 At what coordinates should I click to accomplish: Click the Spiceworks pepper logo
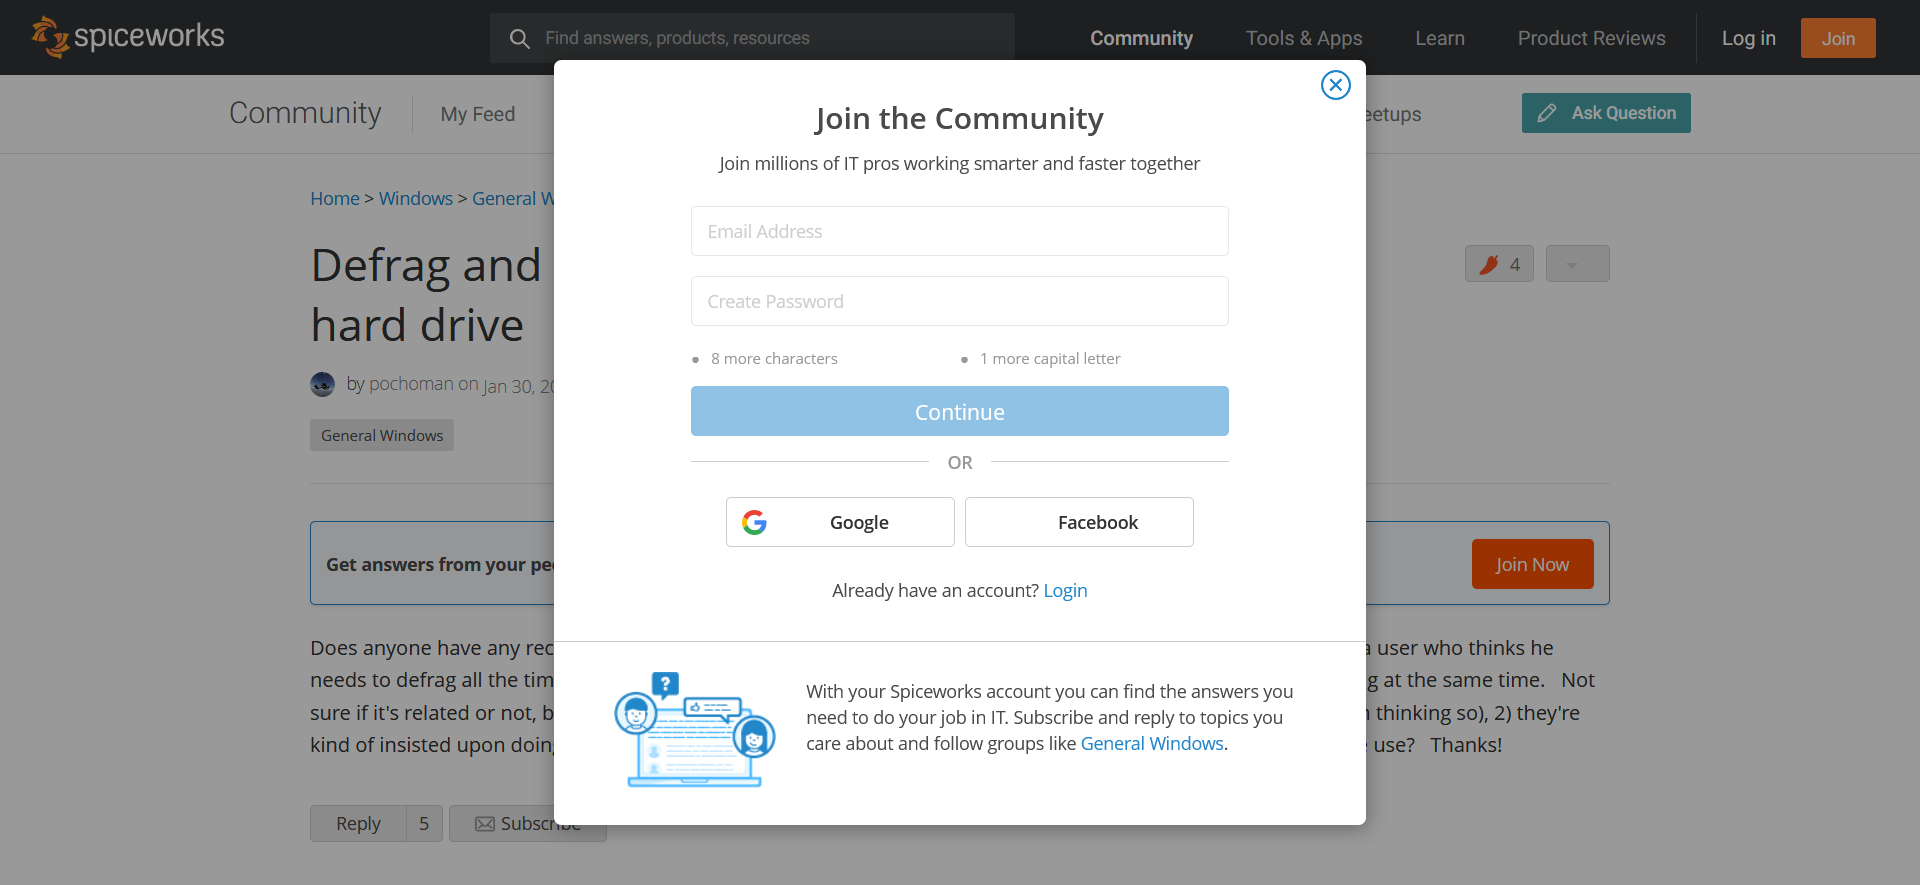point(50,37)
